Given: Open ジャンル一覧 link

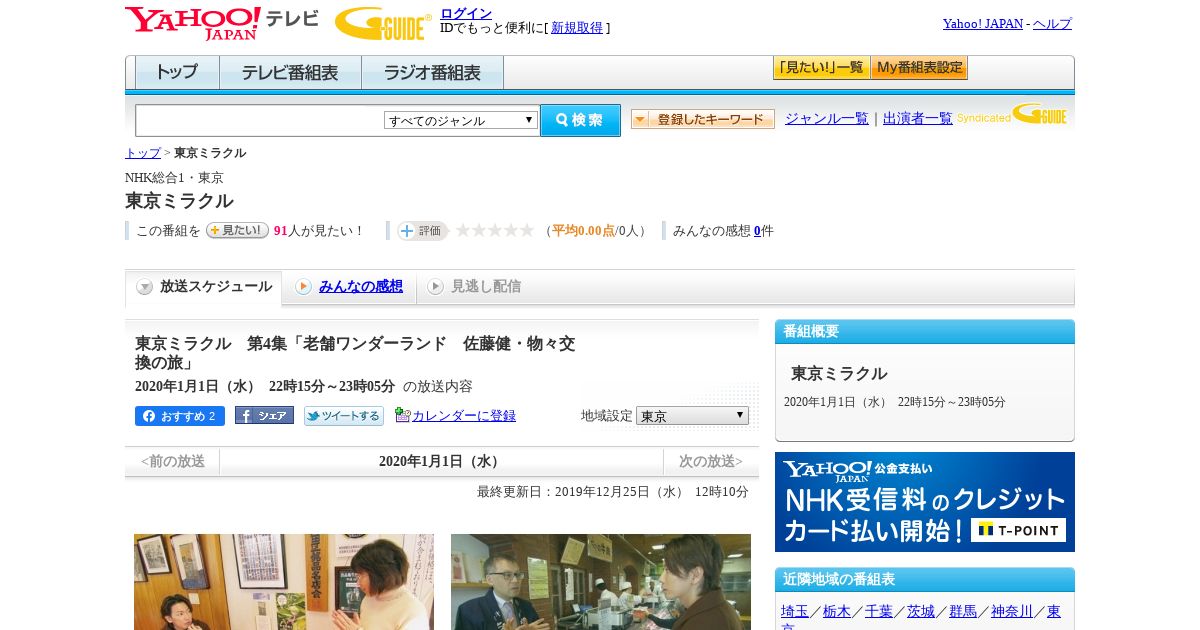Looking at the screenshot, I should [x=827, y=119].
